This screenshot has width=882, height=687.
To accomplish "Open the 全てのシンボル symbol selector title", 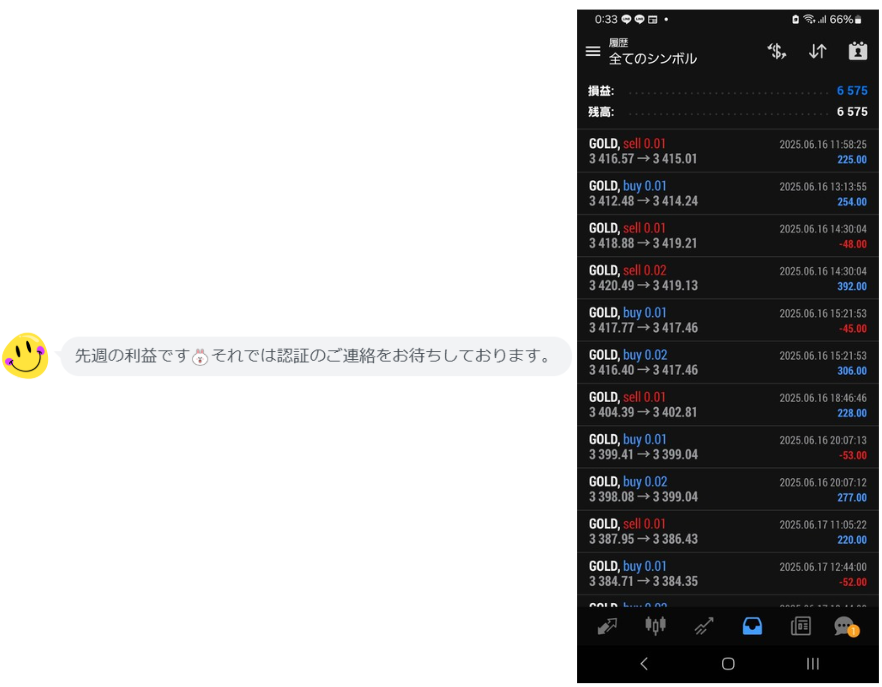I will pyautogui.click(x=652, y=59).
